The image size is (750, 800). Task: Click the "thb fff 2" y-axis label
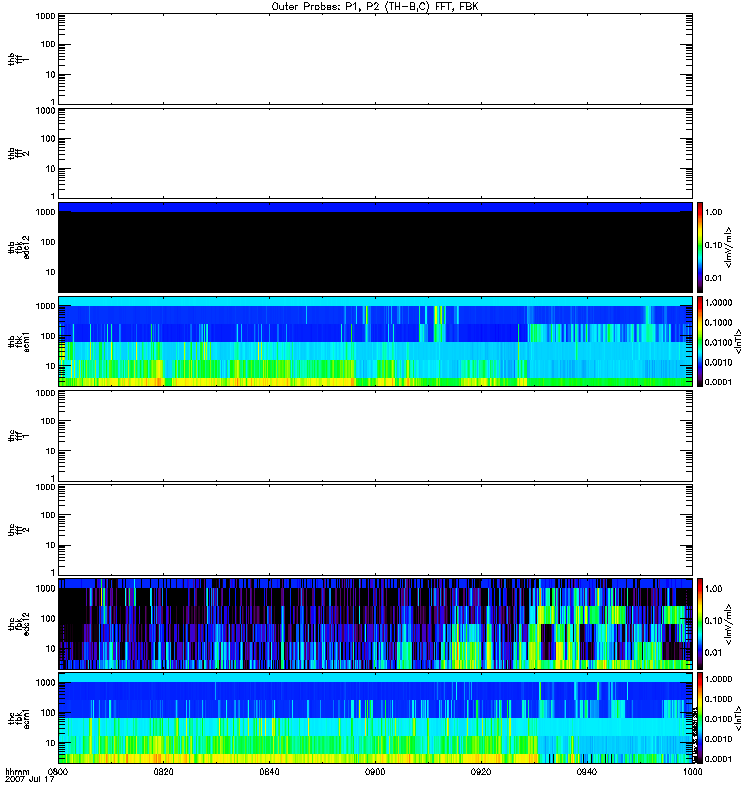pyautogui.click(x=18, y=153)
